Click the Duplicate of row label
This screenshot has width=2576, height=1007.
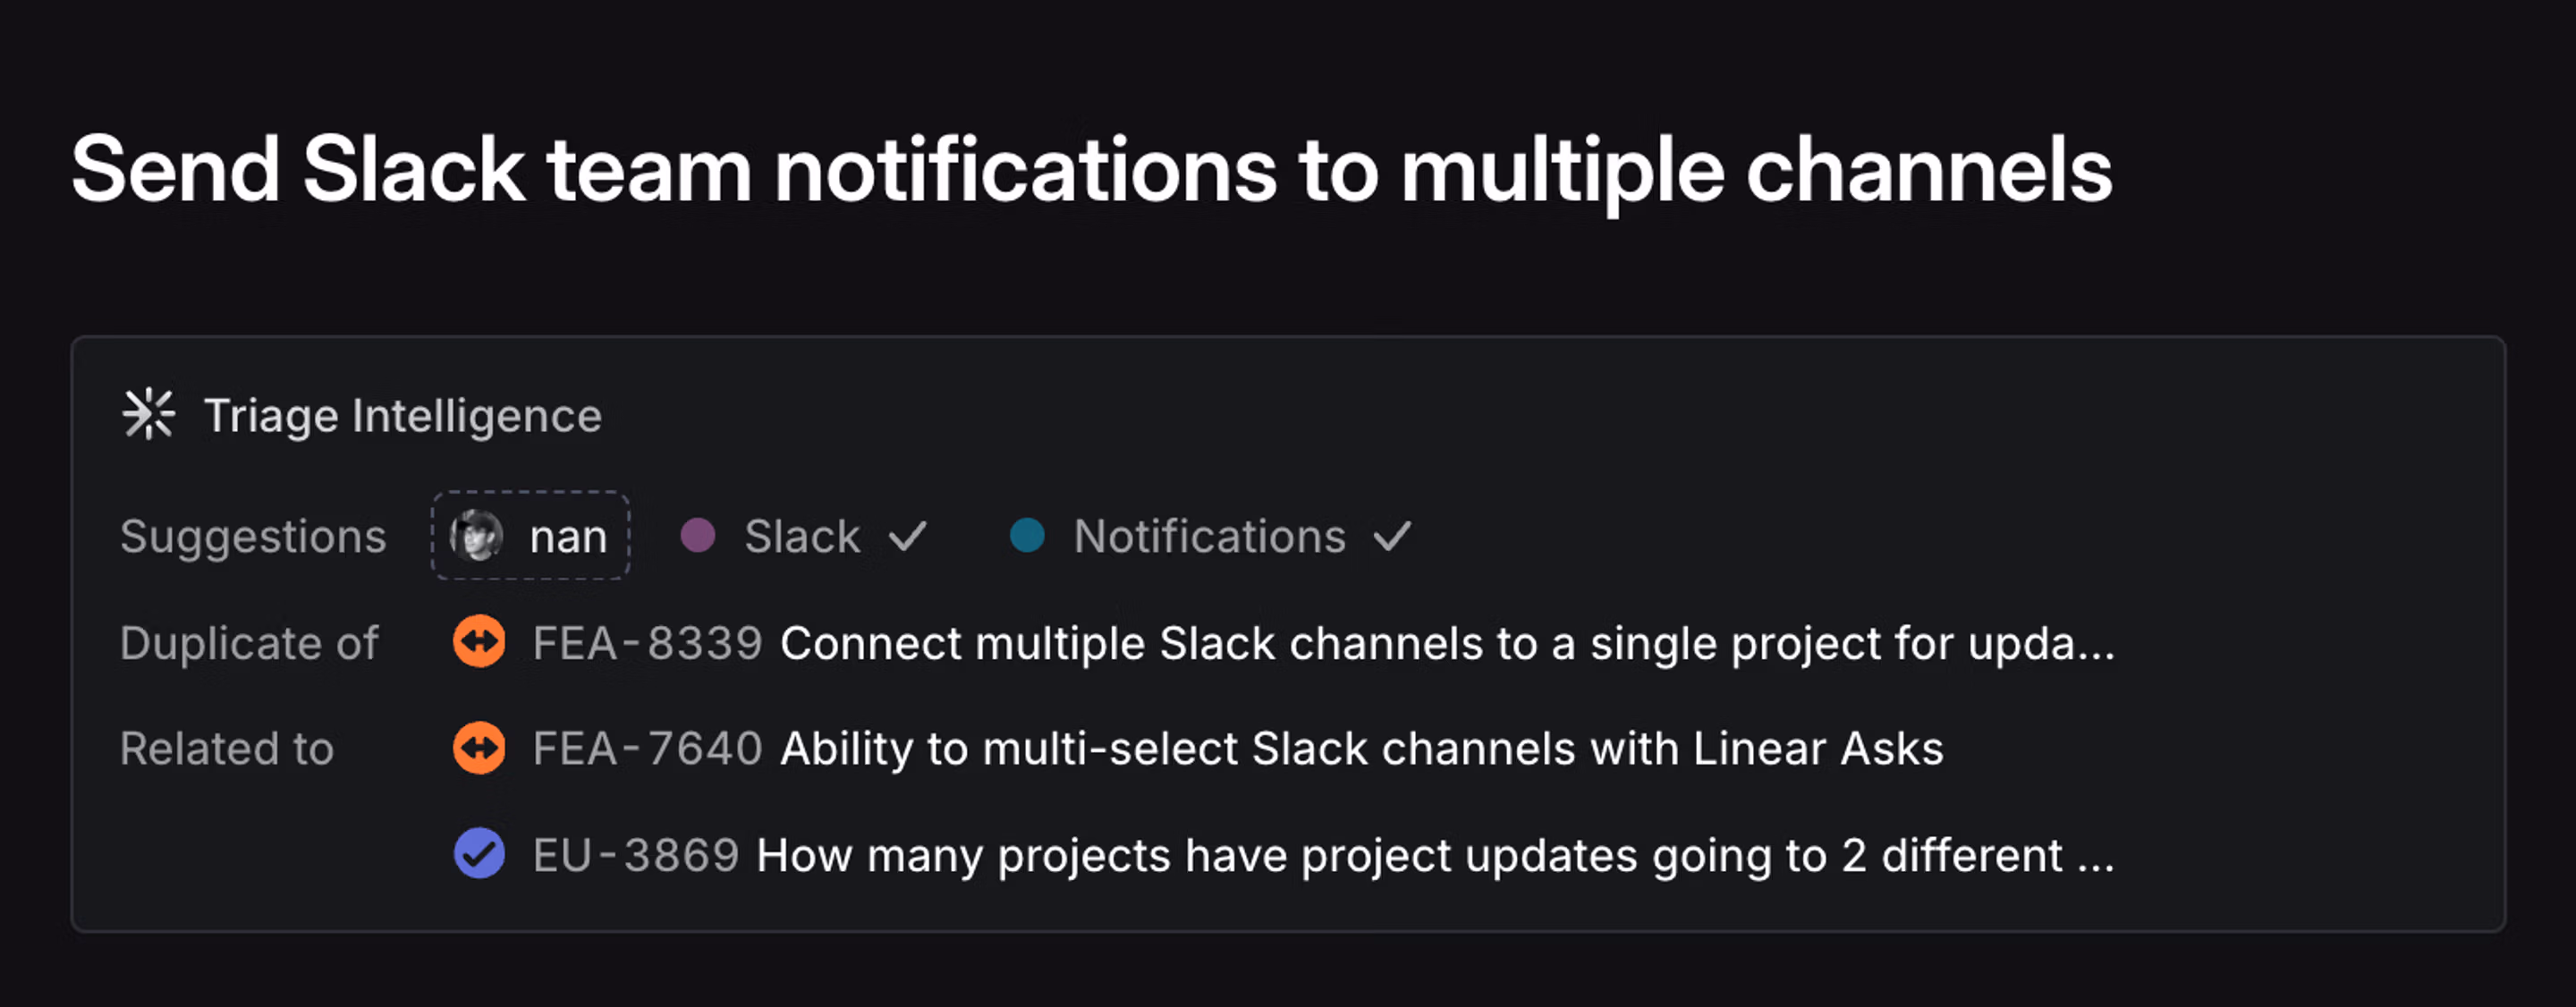249,643
